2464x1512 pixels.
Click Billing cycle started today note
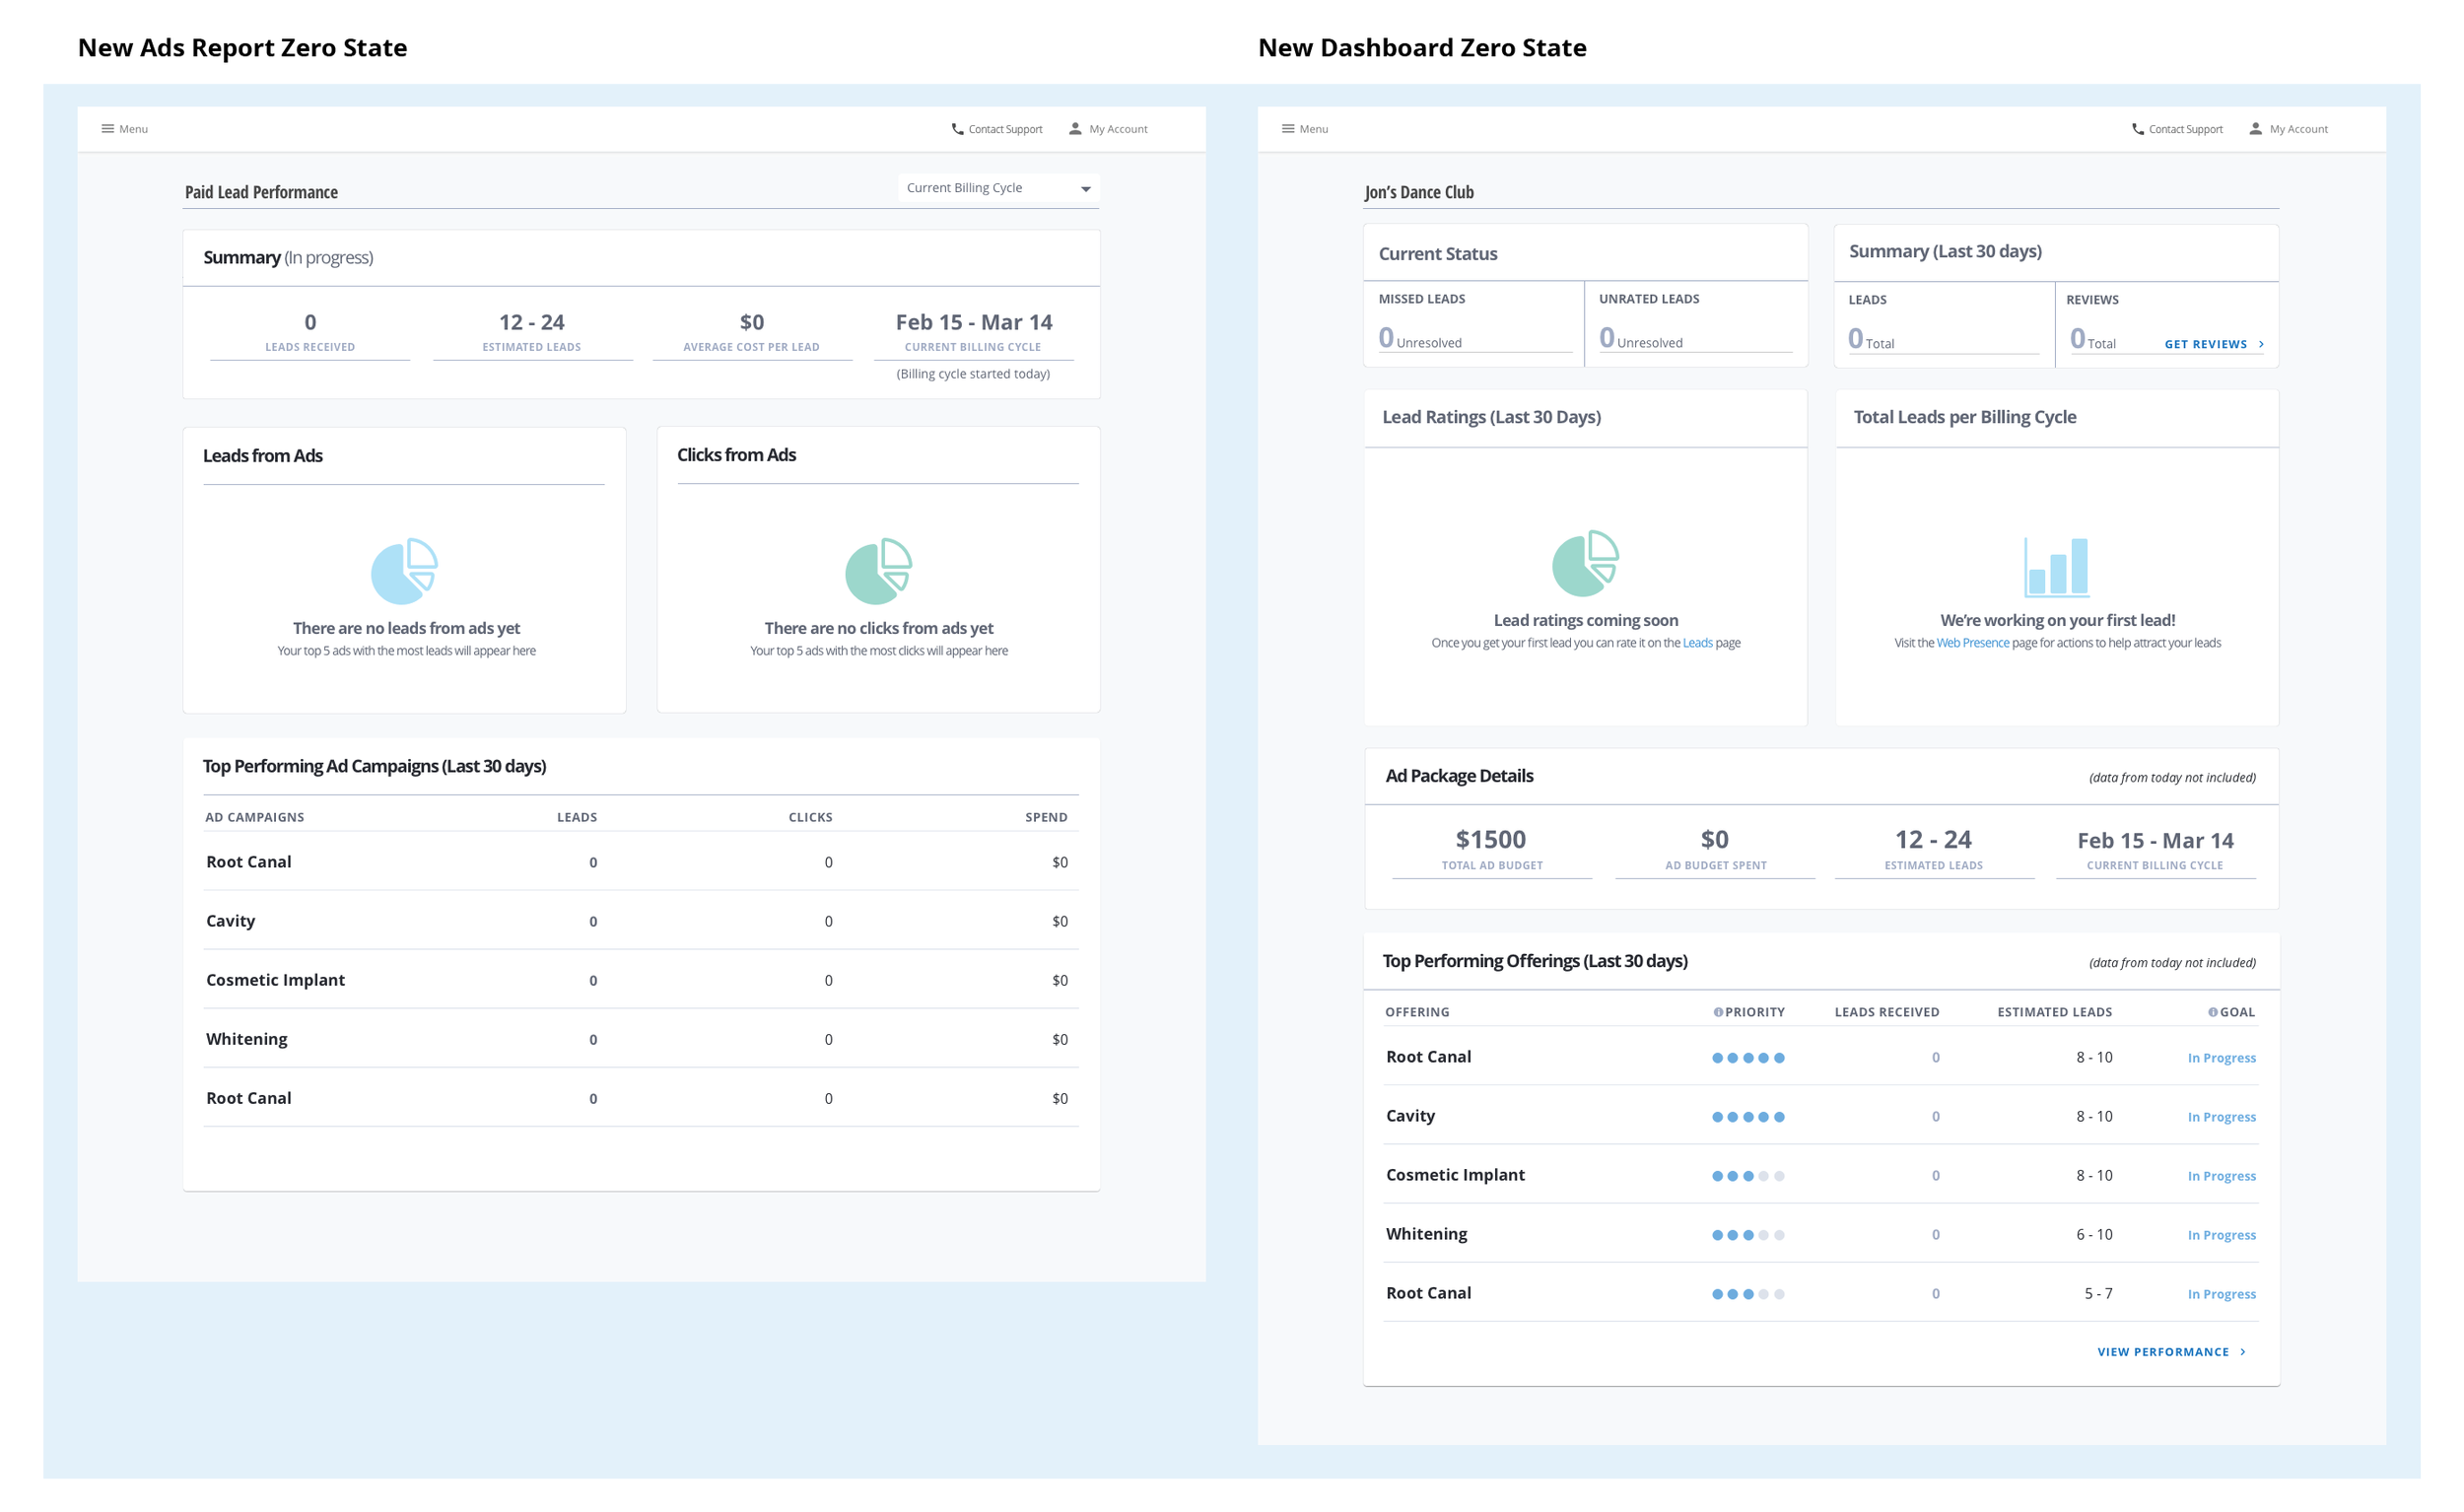pos(973,374)
